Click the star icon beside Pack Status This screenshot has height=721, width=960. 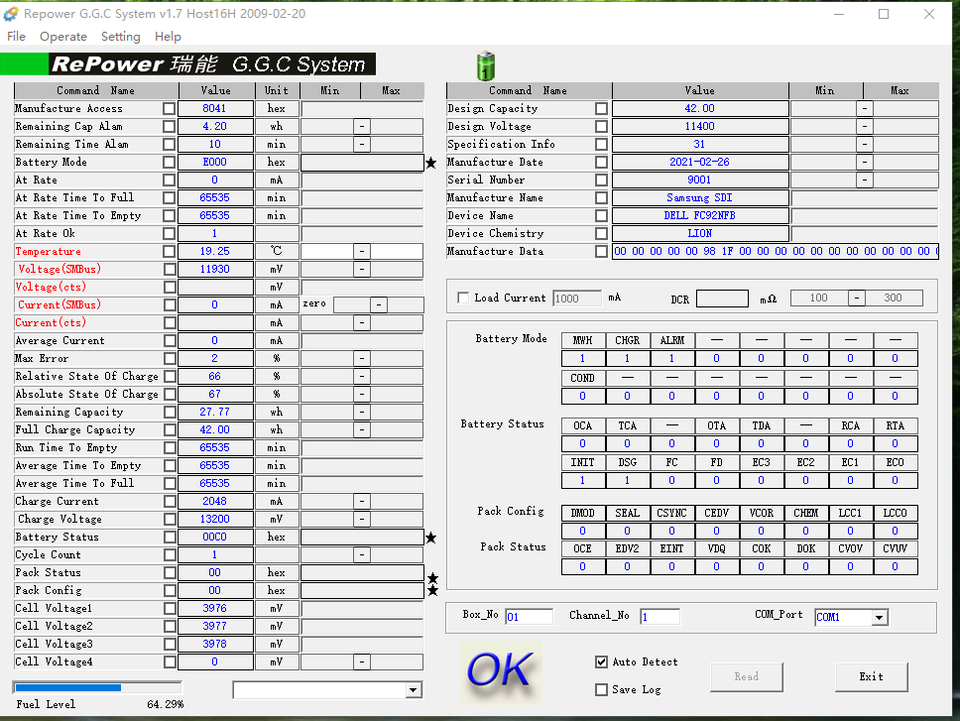coord(433,577)
